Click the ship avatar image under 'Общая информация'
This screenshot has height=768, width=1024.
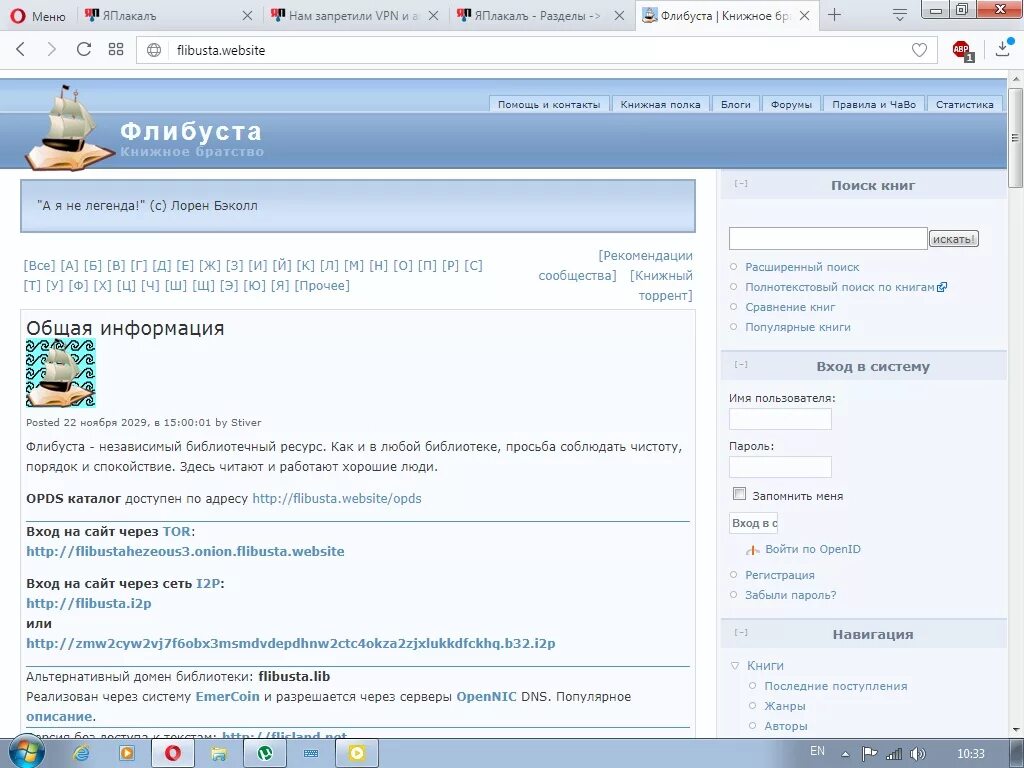pos(61,372)
